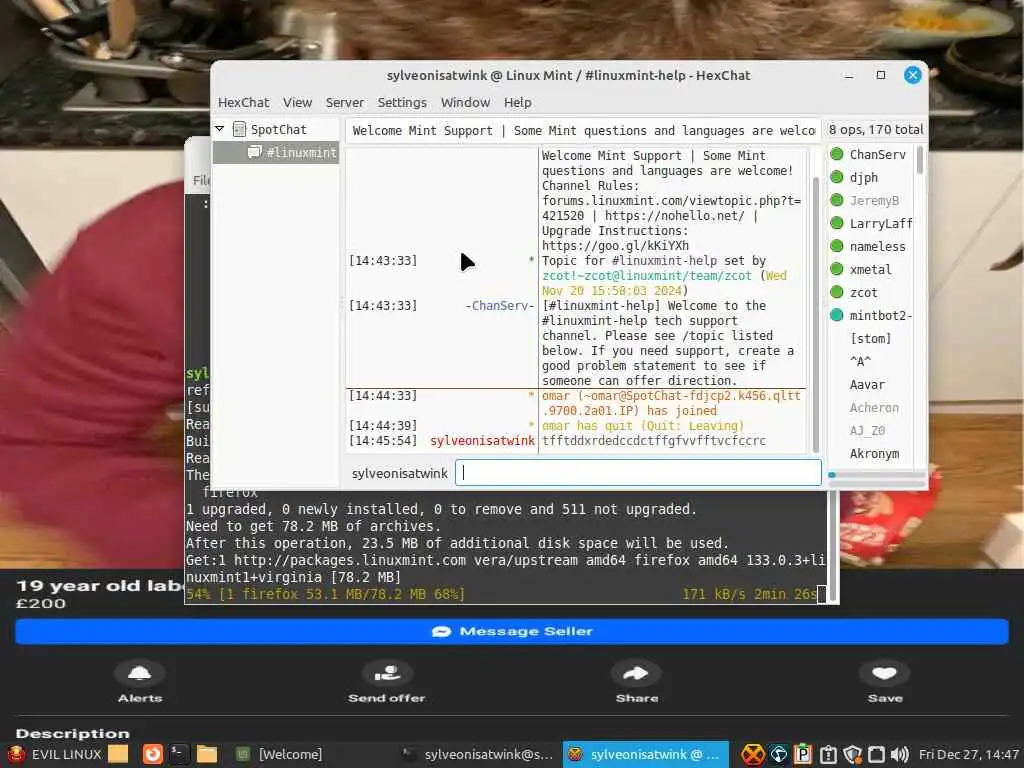Viewport: 1024px width, 768px height.
Task: Open the Help menu
Action: coord(517,103)
